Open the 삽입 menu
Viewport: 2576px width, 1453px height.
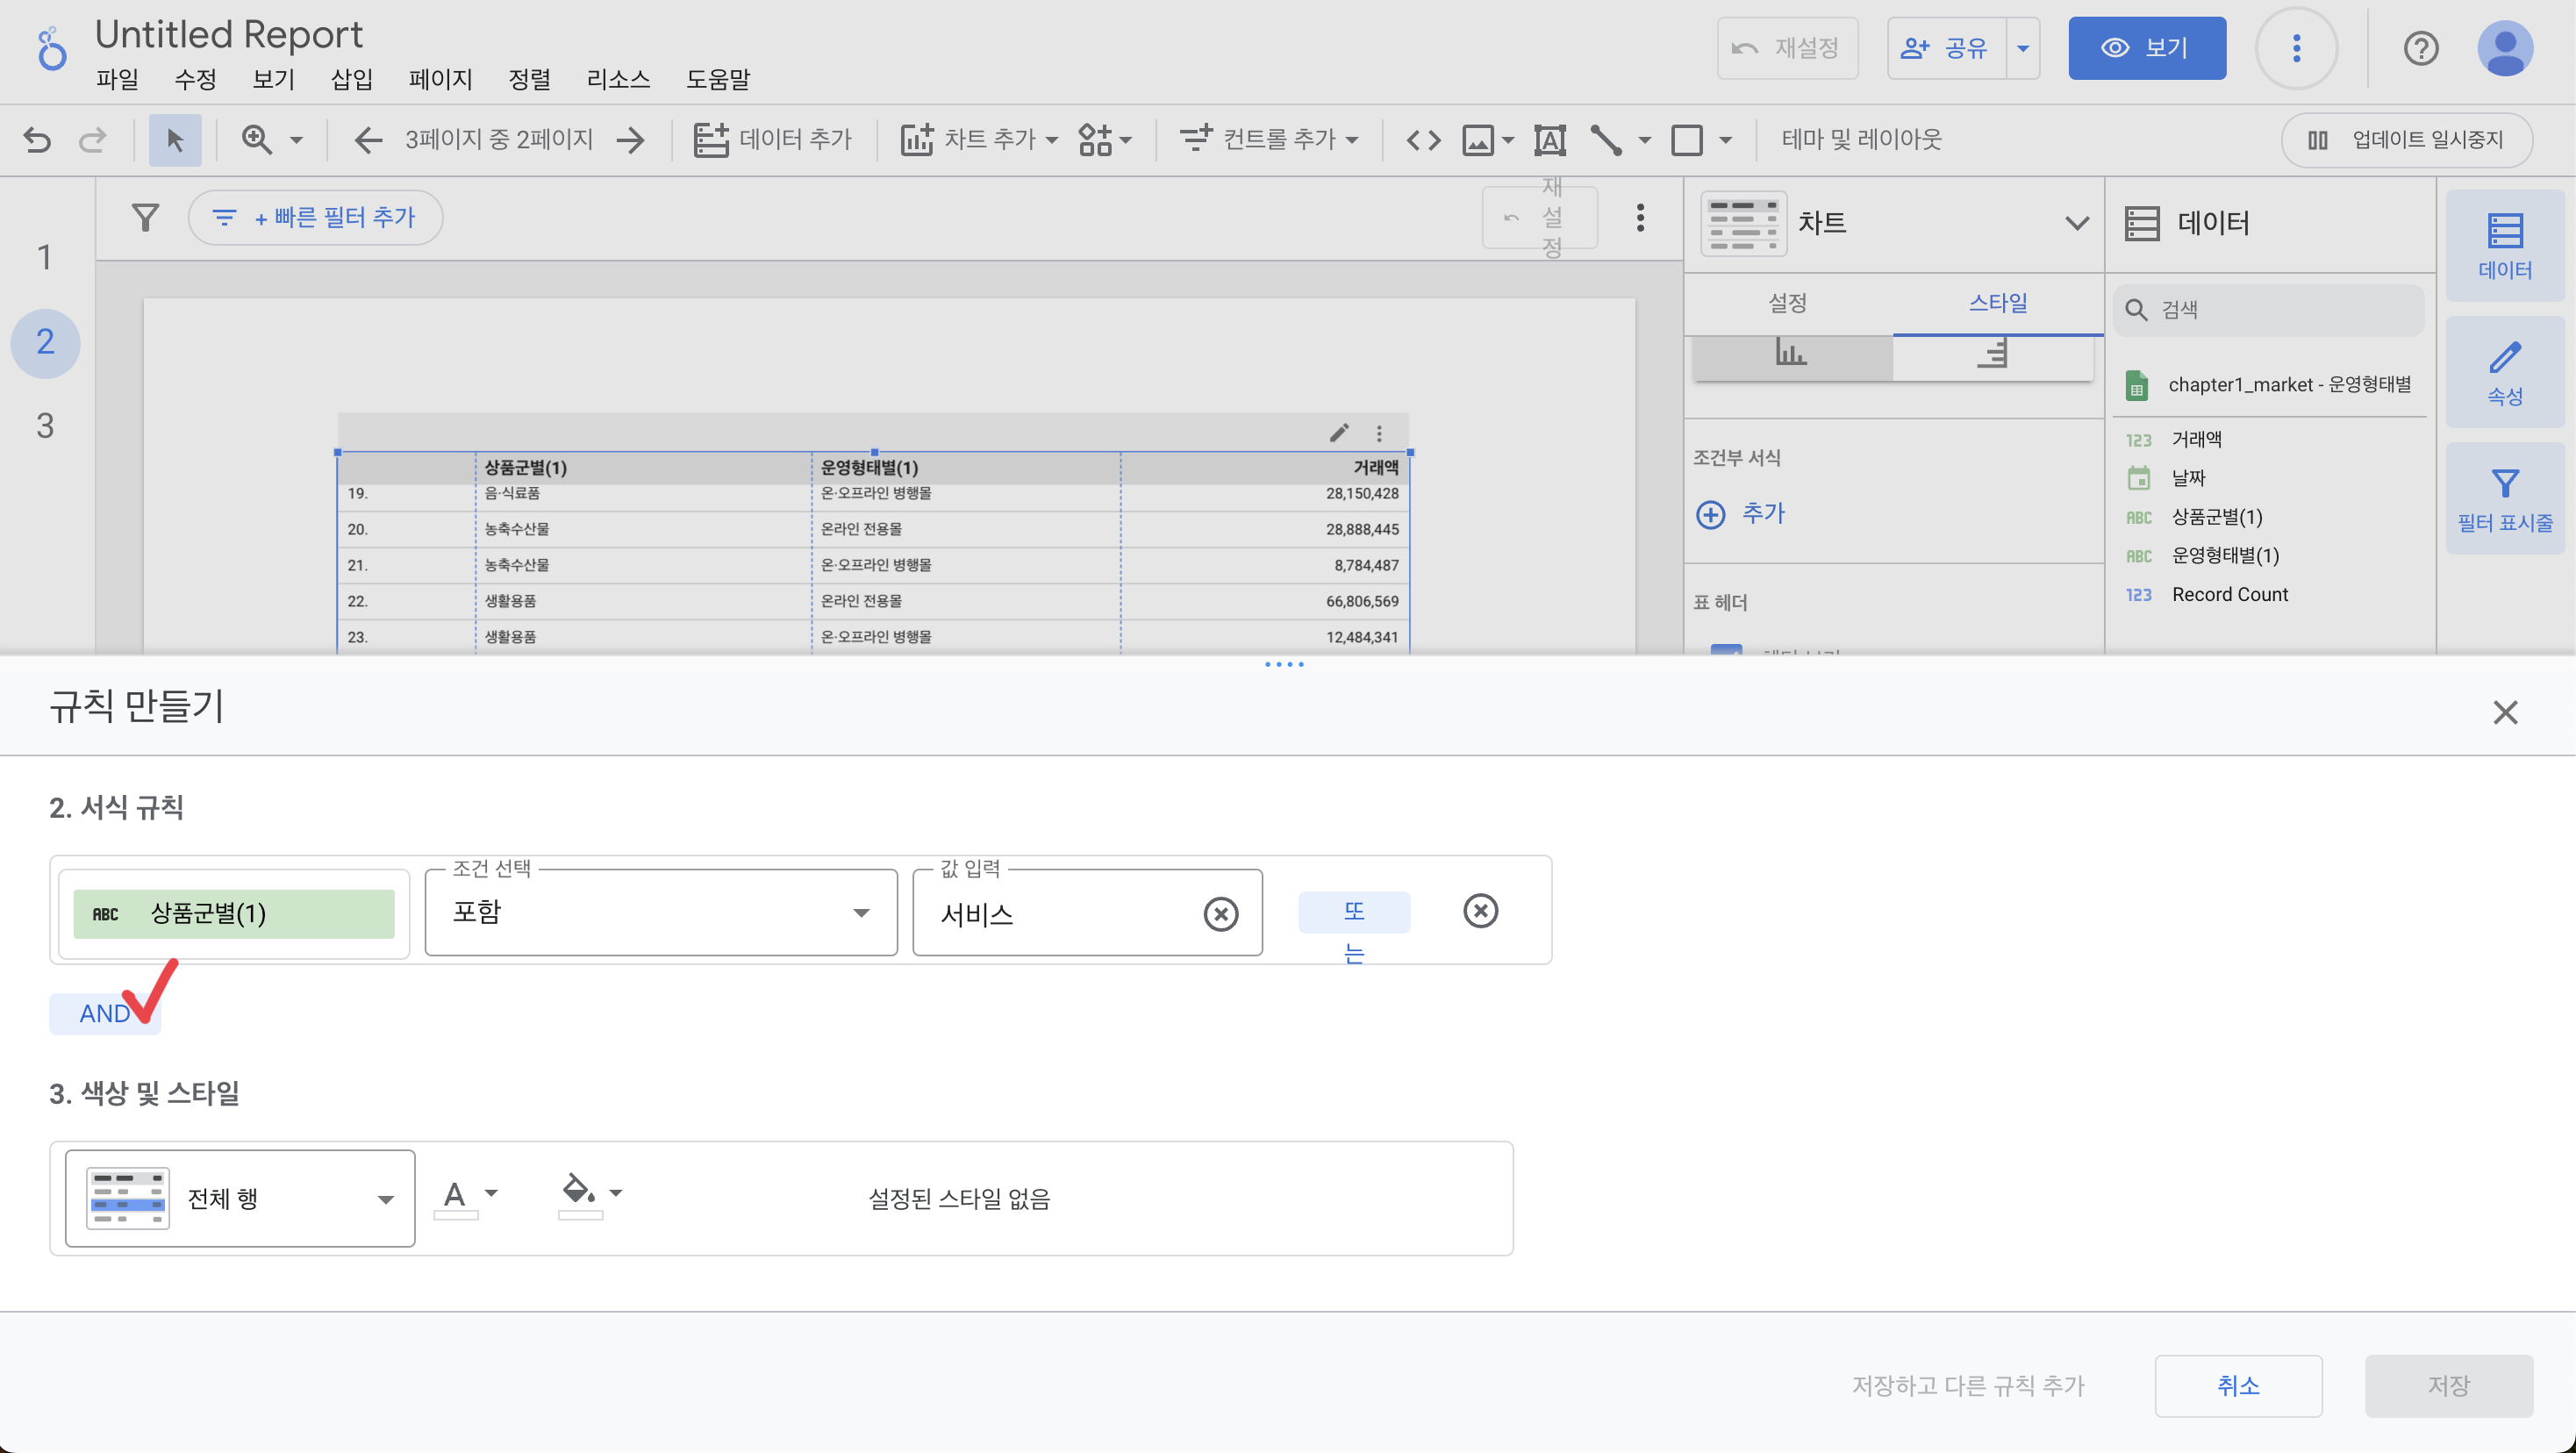[351, 79]
